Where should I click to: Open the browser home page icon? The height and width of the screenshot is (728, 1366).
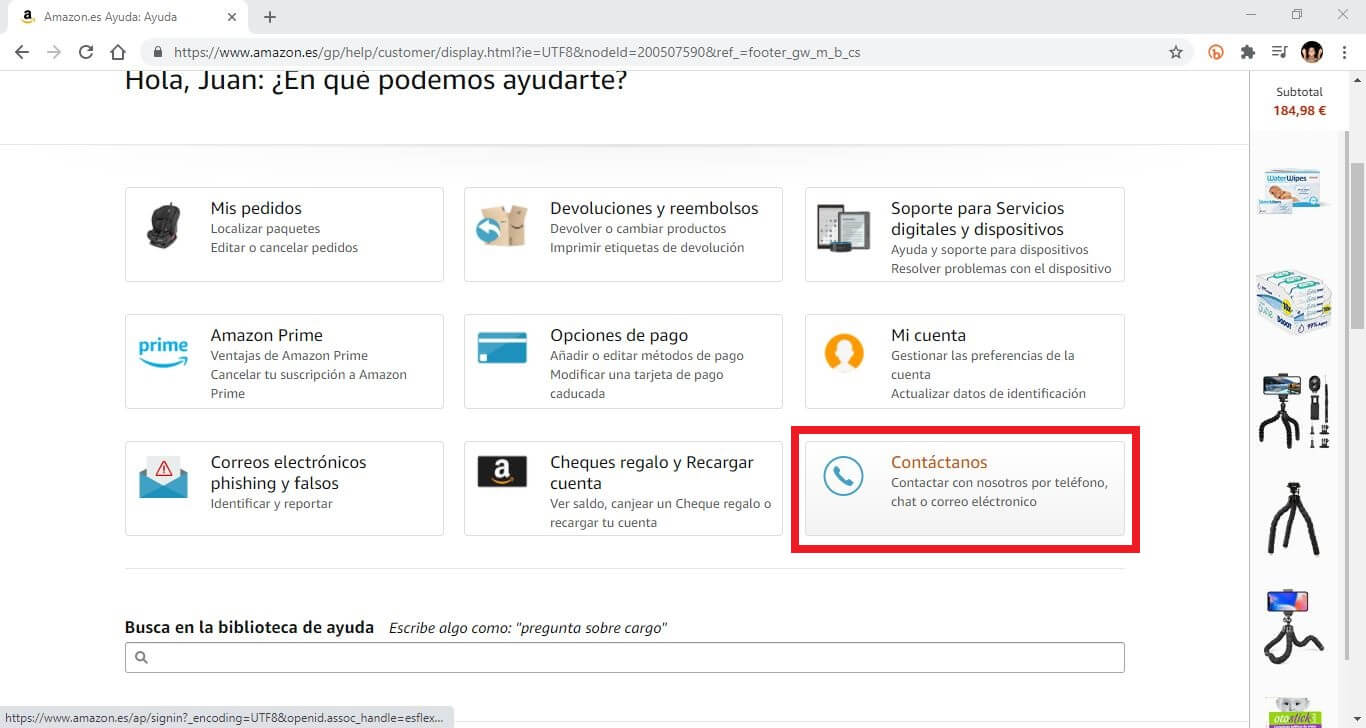pyautogui.click(x=118, y=52)
